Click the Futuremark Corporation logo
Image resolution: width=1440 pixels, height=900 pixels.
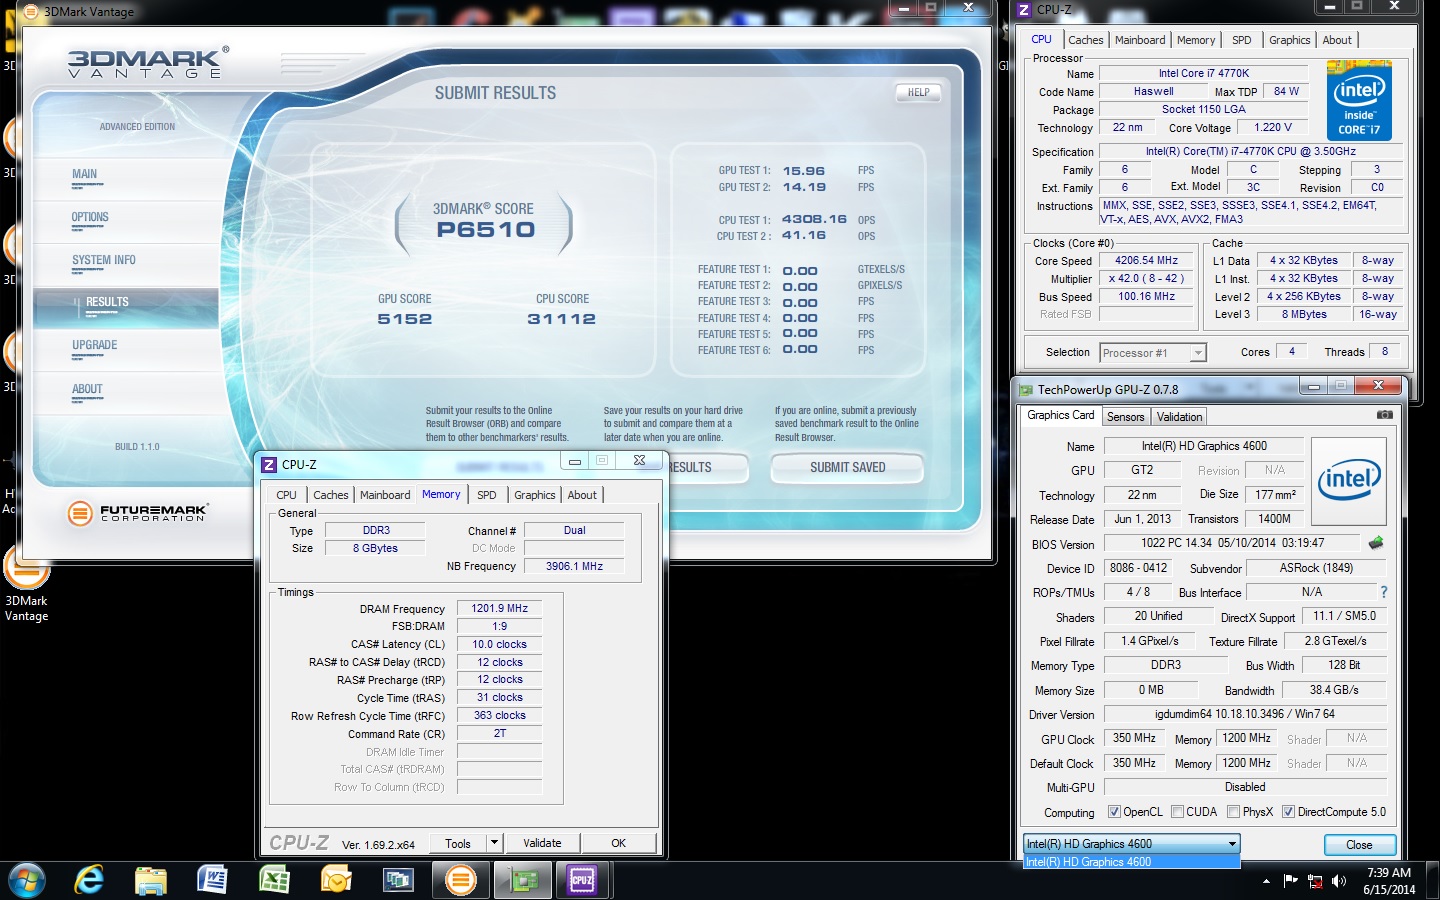pyautogui.click(x=139, y=513)
